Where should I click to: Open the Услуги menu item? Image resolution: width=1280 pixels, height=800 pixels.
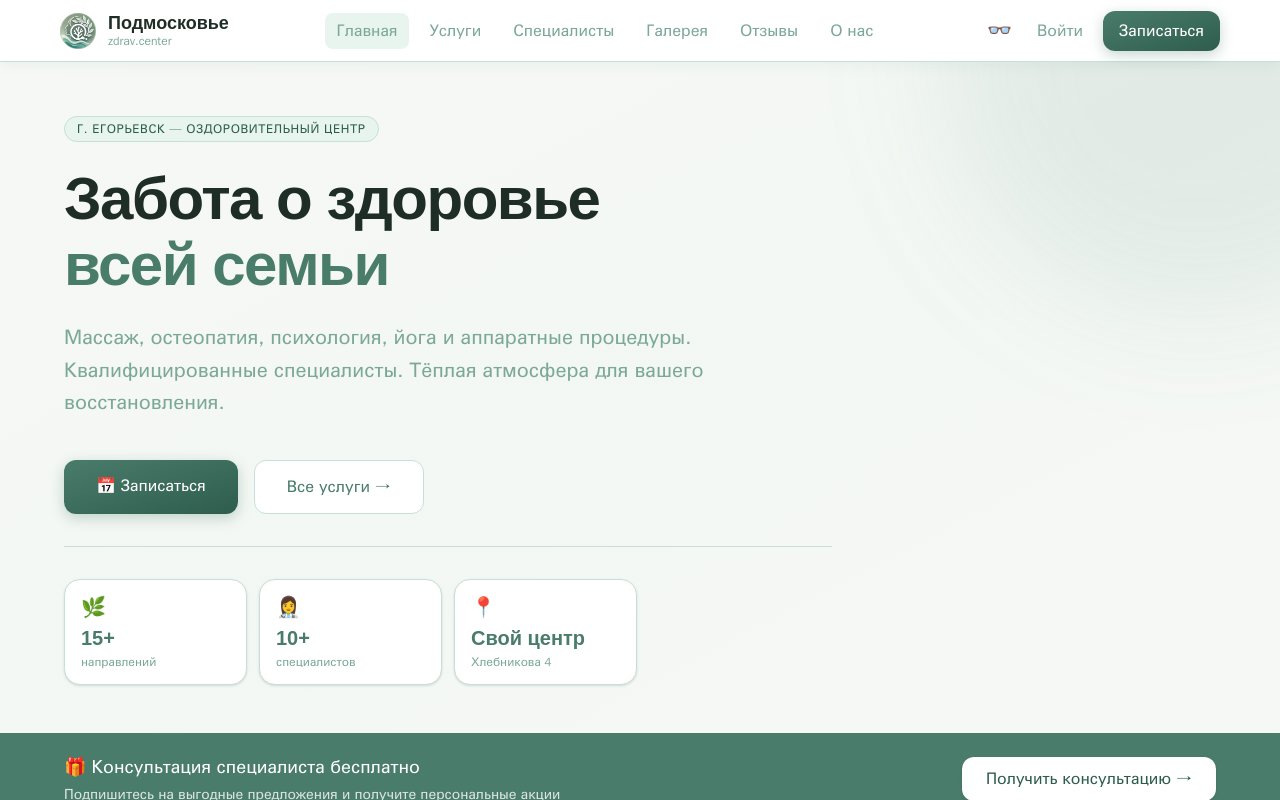[x=455, y=31]
